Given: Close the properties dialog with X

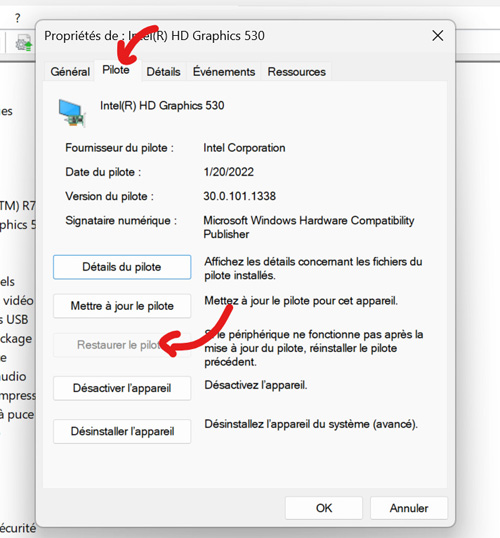Looking at the screenshot, I should (438, 35).
